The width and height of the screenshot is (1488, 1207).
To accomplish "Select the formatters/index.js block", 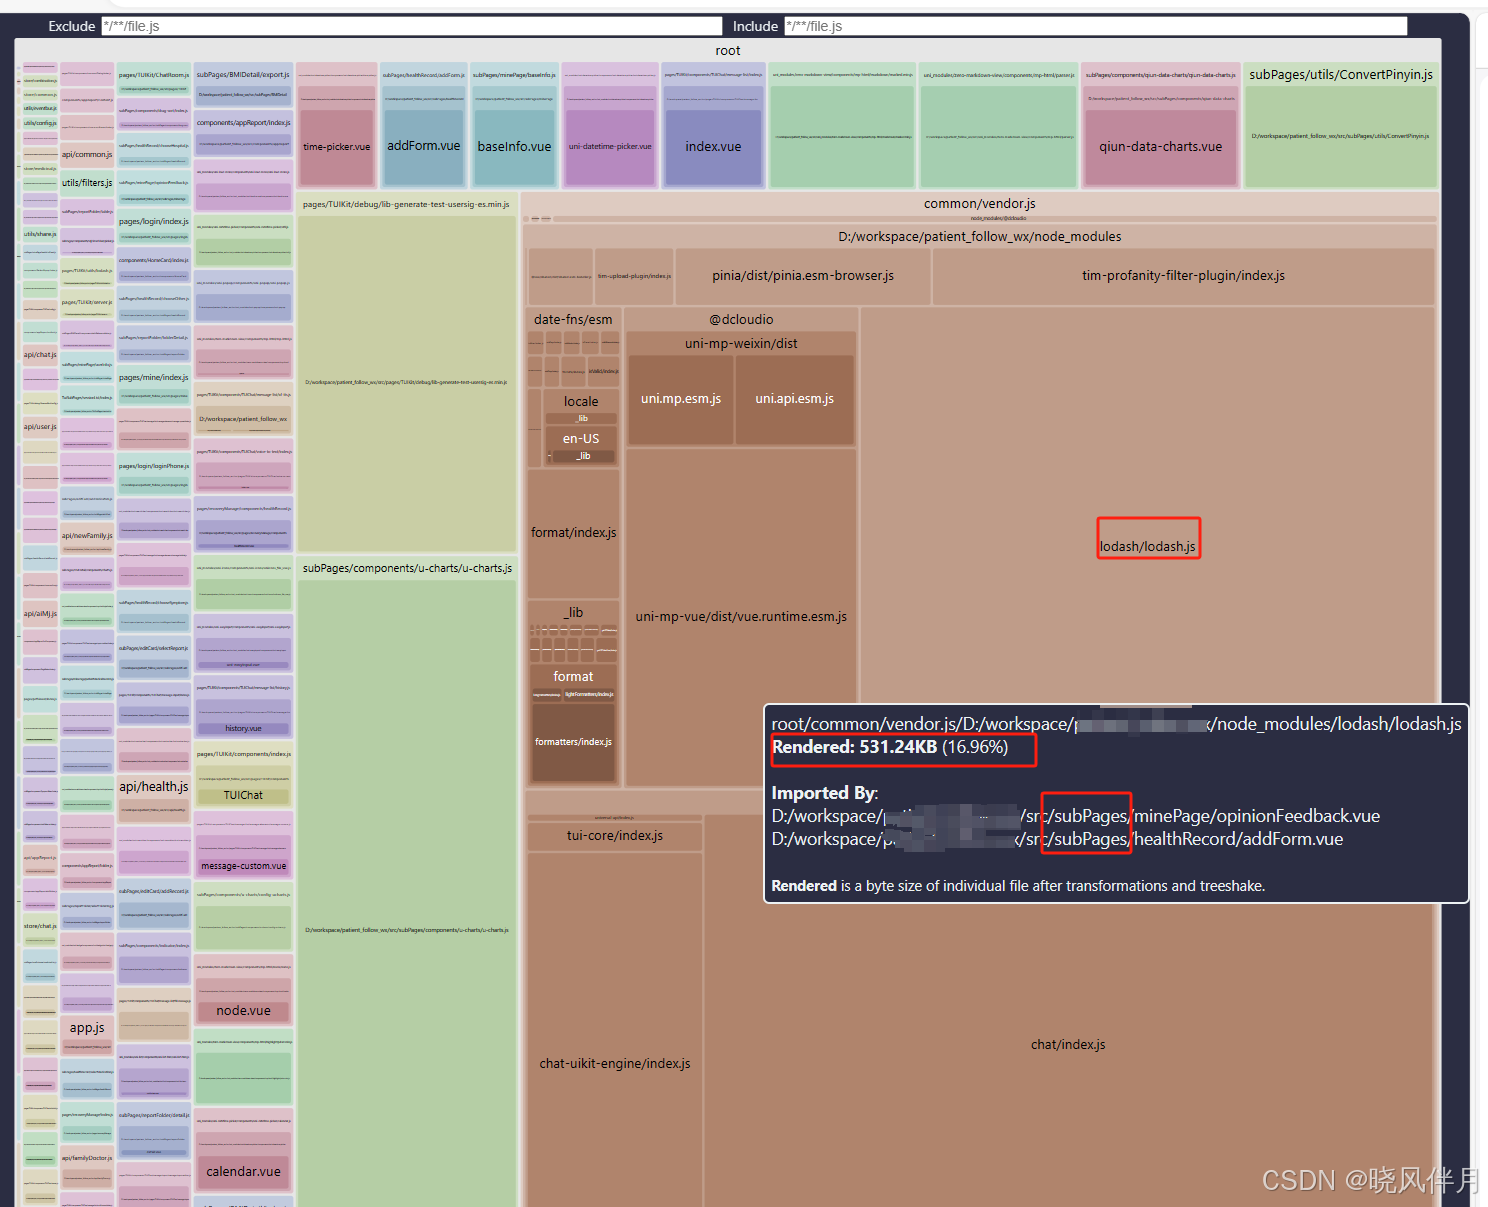I will coord(573,742).
